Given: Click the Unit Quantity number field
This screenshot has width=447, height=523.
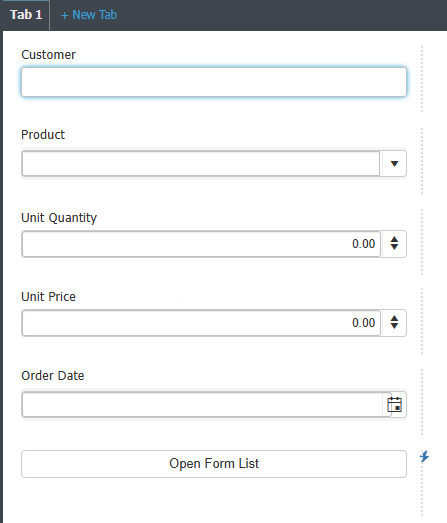Looking at the screenshot, I should tap(201, 244).
